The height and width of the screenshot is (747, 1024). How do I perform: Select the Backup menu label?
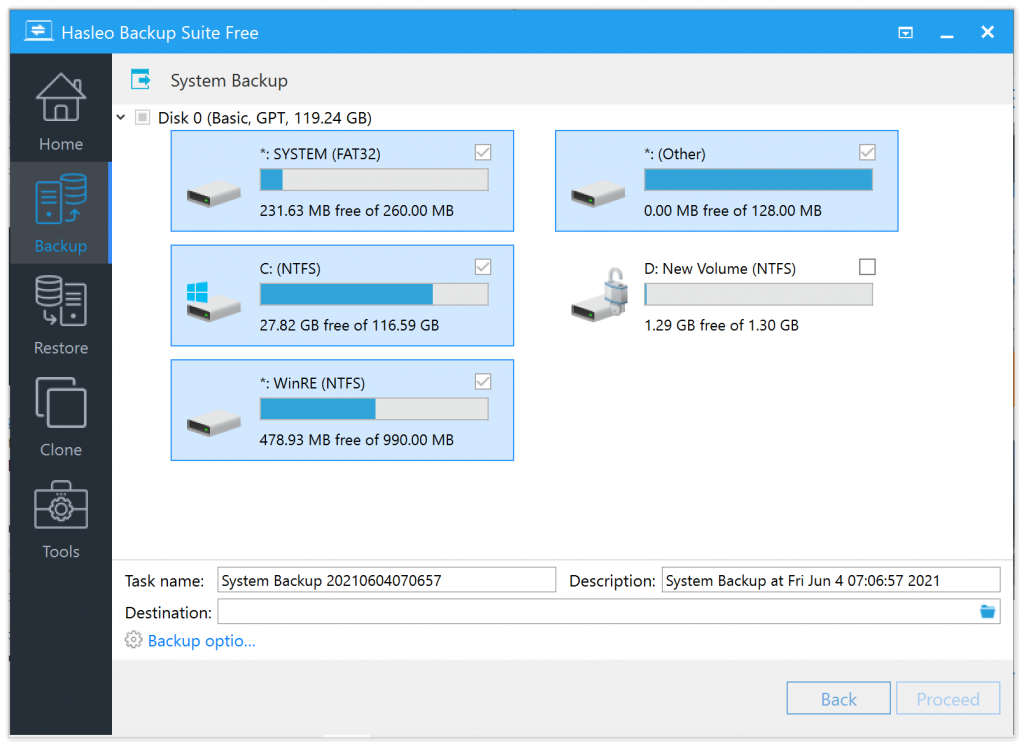(61, 246)
